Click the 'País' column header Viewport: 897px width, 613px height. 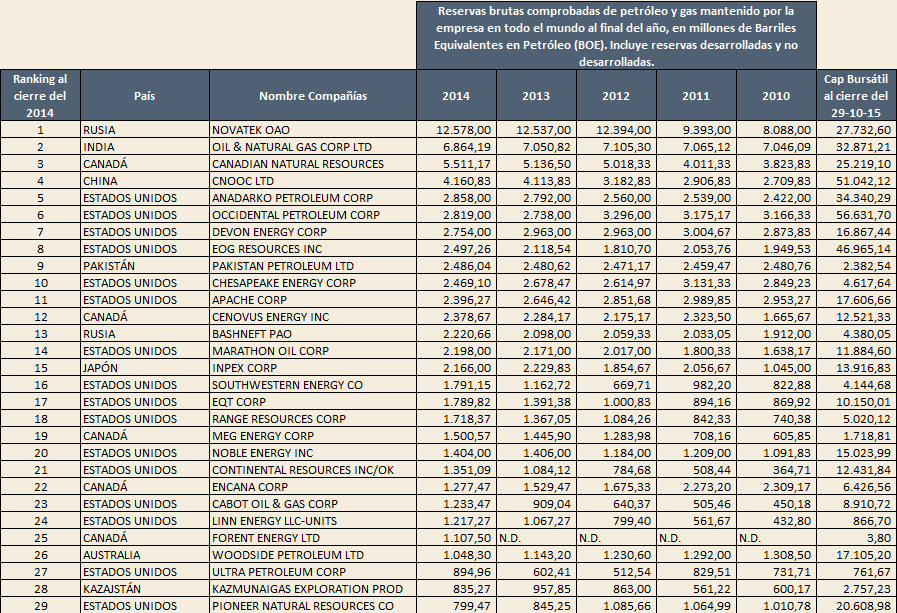coord(145,95)
